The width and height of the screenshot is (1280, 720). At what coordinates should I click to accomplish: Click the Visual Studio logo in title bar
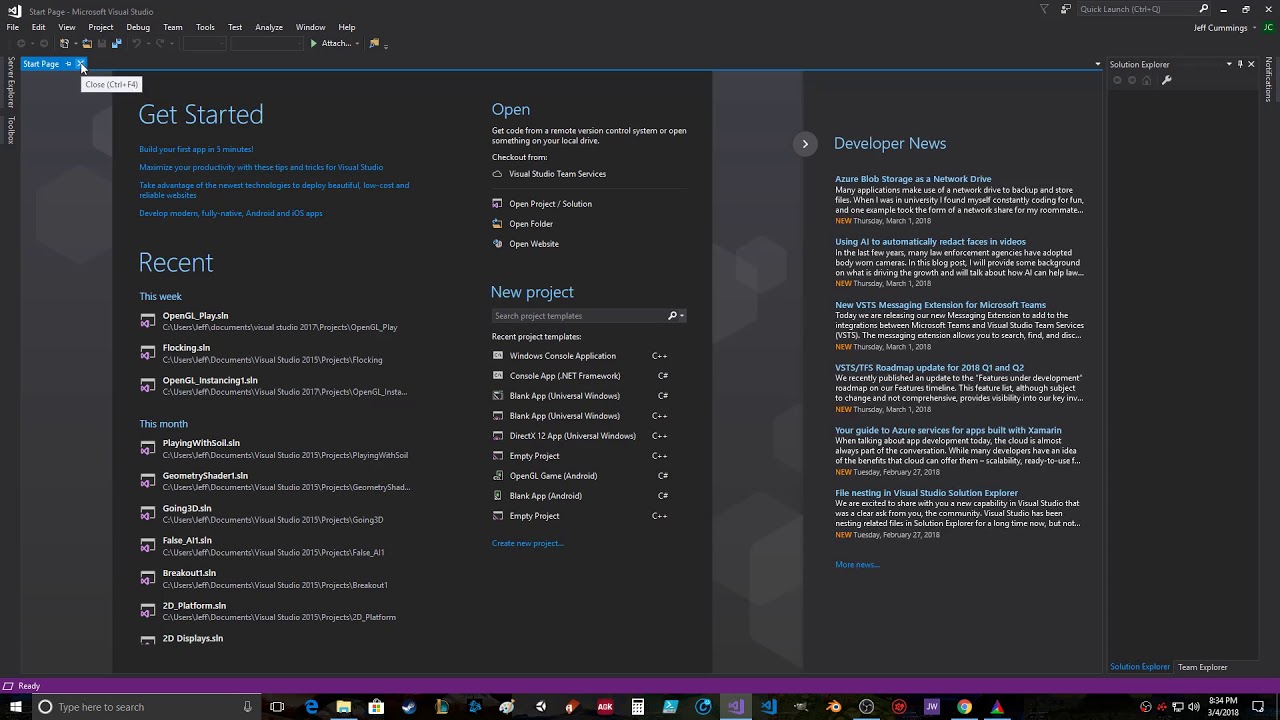tap(14, 11)
